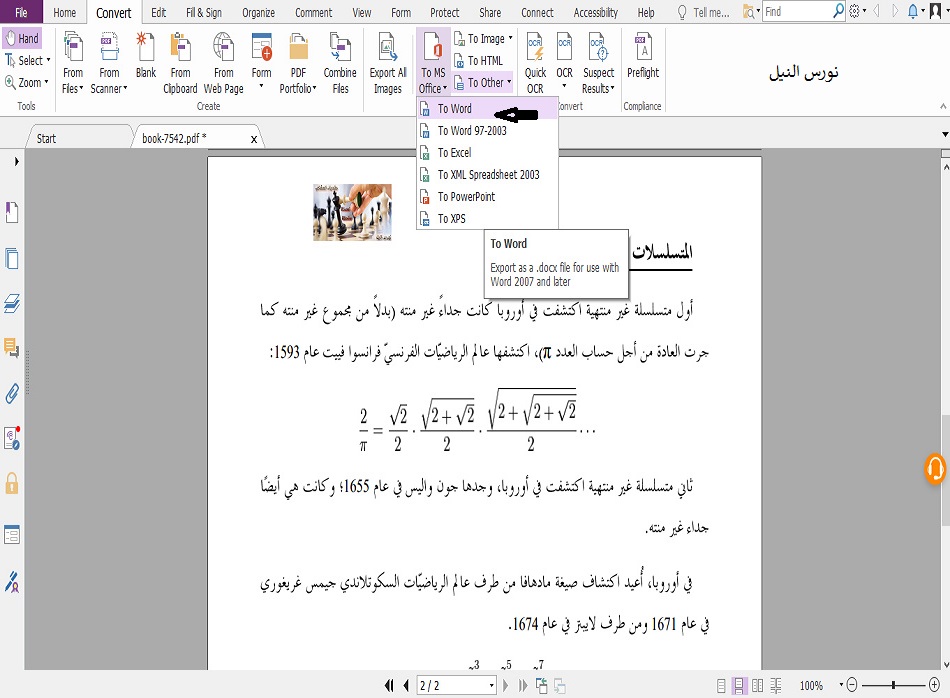Screen dimensions: 950x698
Task: Open the security lock panel in sidebar
Action: coord(12,484)
